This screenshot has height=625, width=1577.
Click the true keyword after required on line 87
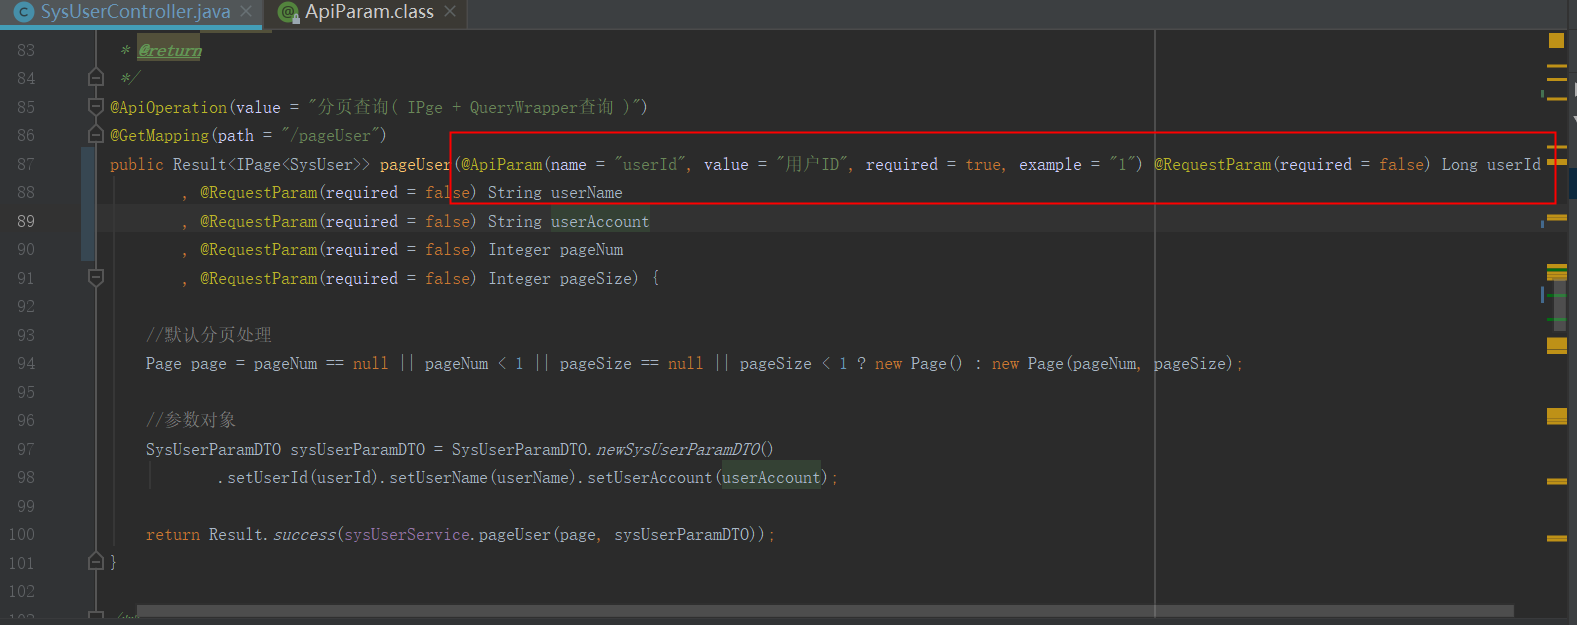coord(983,164)
